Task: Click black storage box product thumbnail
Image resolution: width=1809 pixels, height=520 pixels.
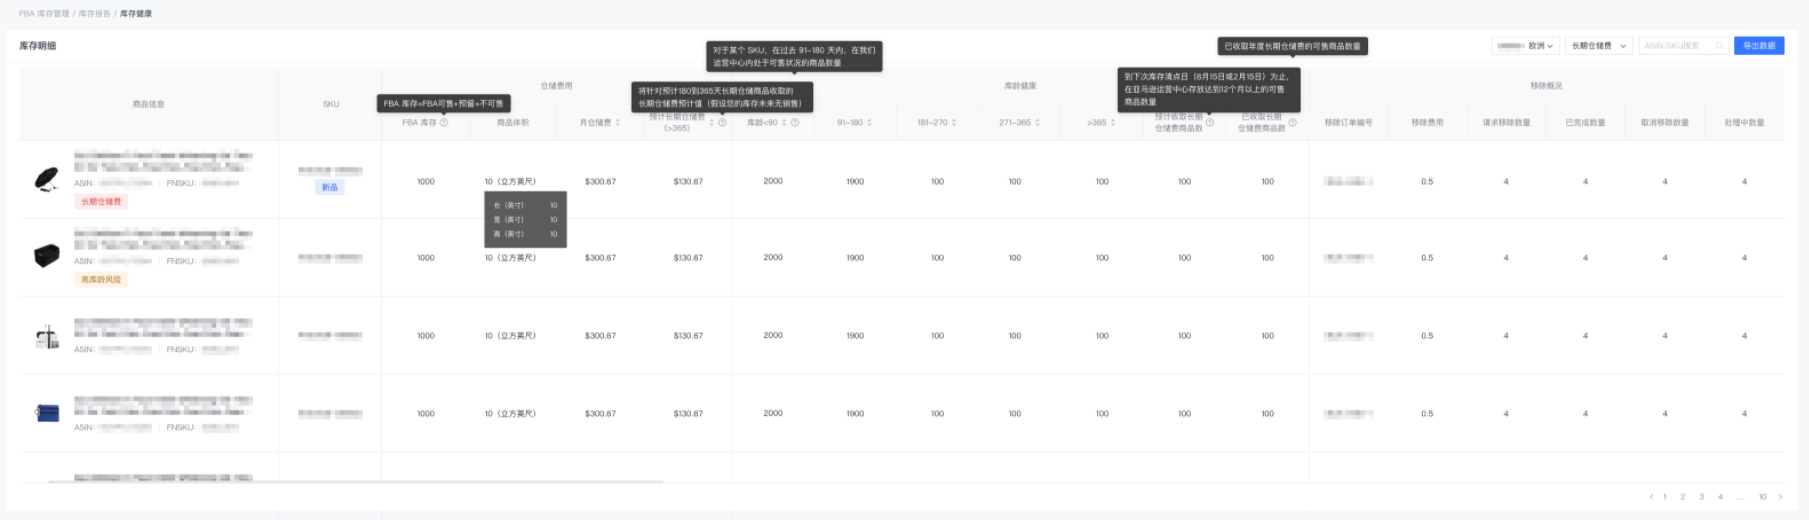Action: tap(46, 256)
